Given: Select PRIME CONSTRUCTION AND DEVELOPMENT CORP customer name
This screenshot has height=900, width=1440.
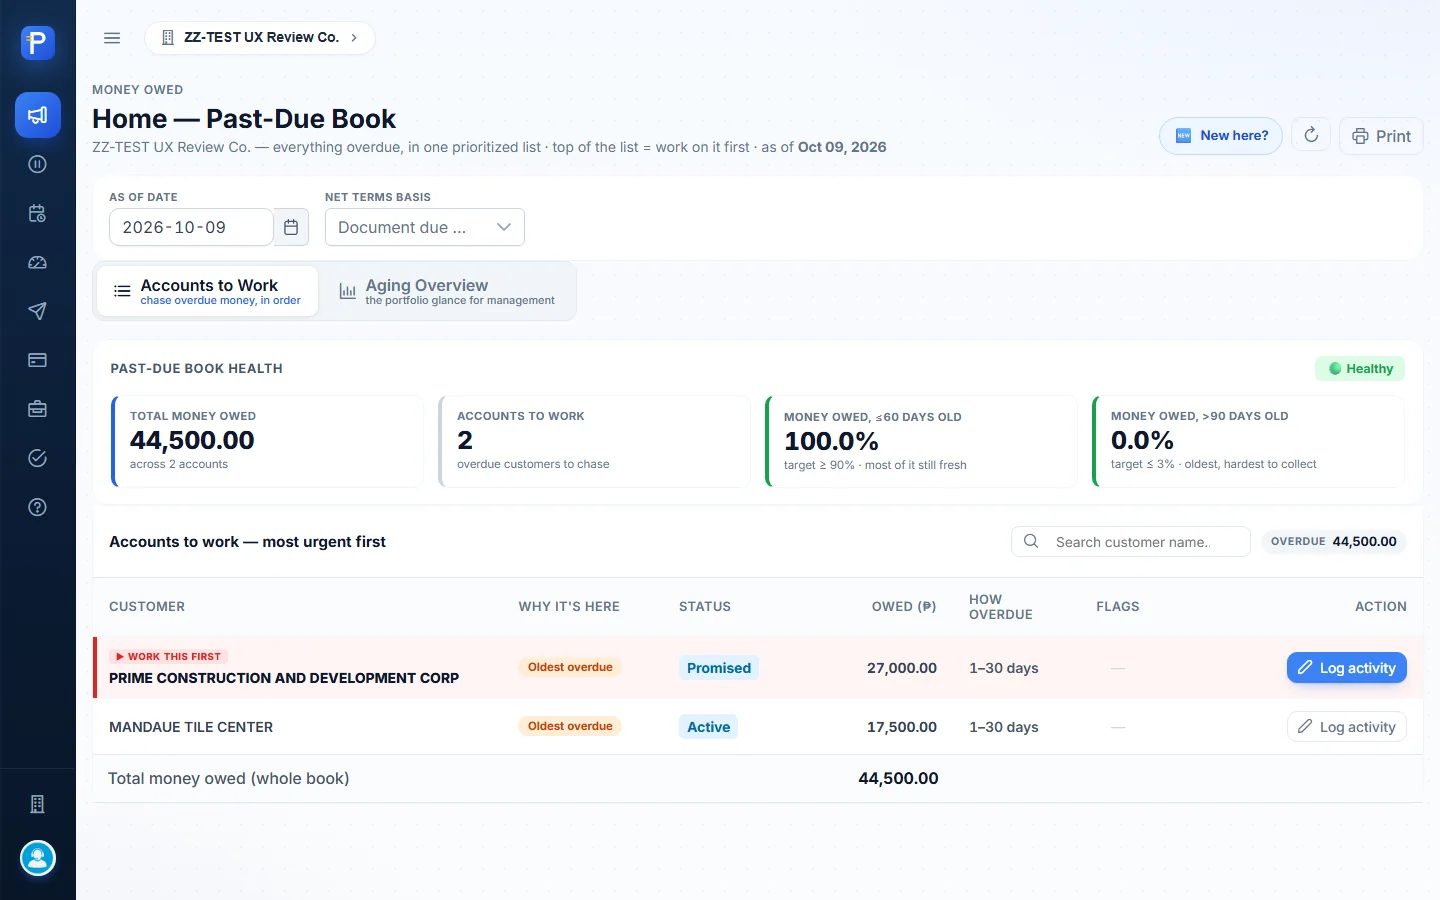Looking at the screenshot, I should point(284,678).
